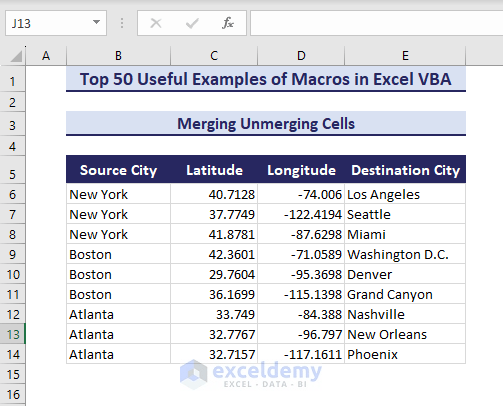Image resolution: width=503 pixels, height=406 pixels.
Task: Click the 'Merging Unmerging Cells' heading cell
Action: pyautogui.click(x=266, y=124)
